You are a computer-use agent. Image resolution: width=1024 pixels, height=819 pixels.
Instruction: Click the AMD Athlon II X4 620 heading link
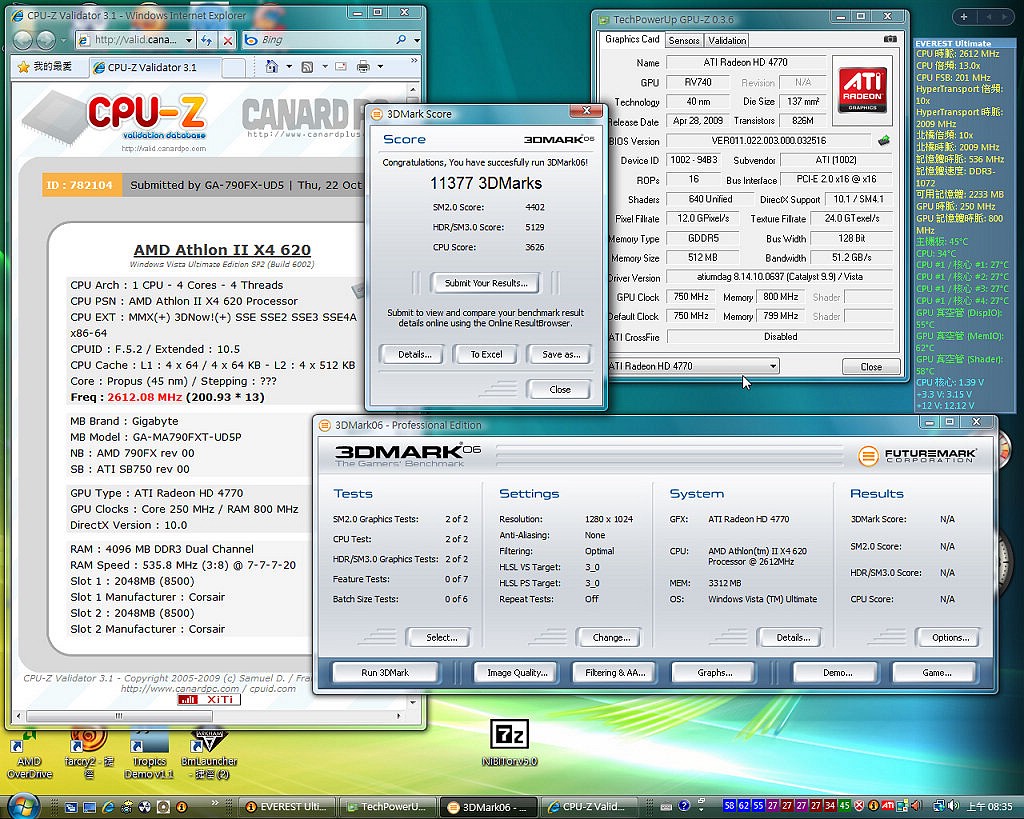coord(222,249)
